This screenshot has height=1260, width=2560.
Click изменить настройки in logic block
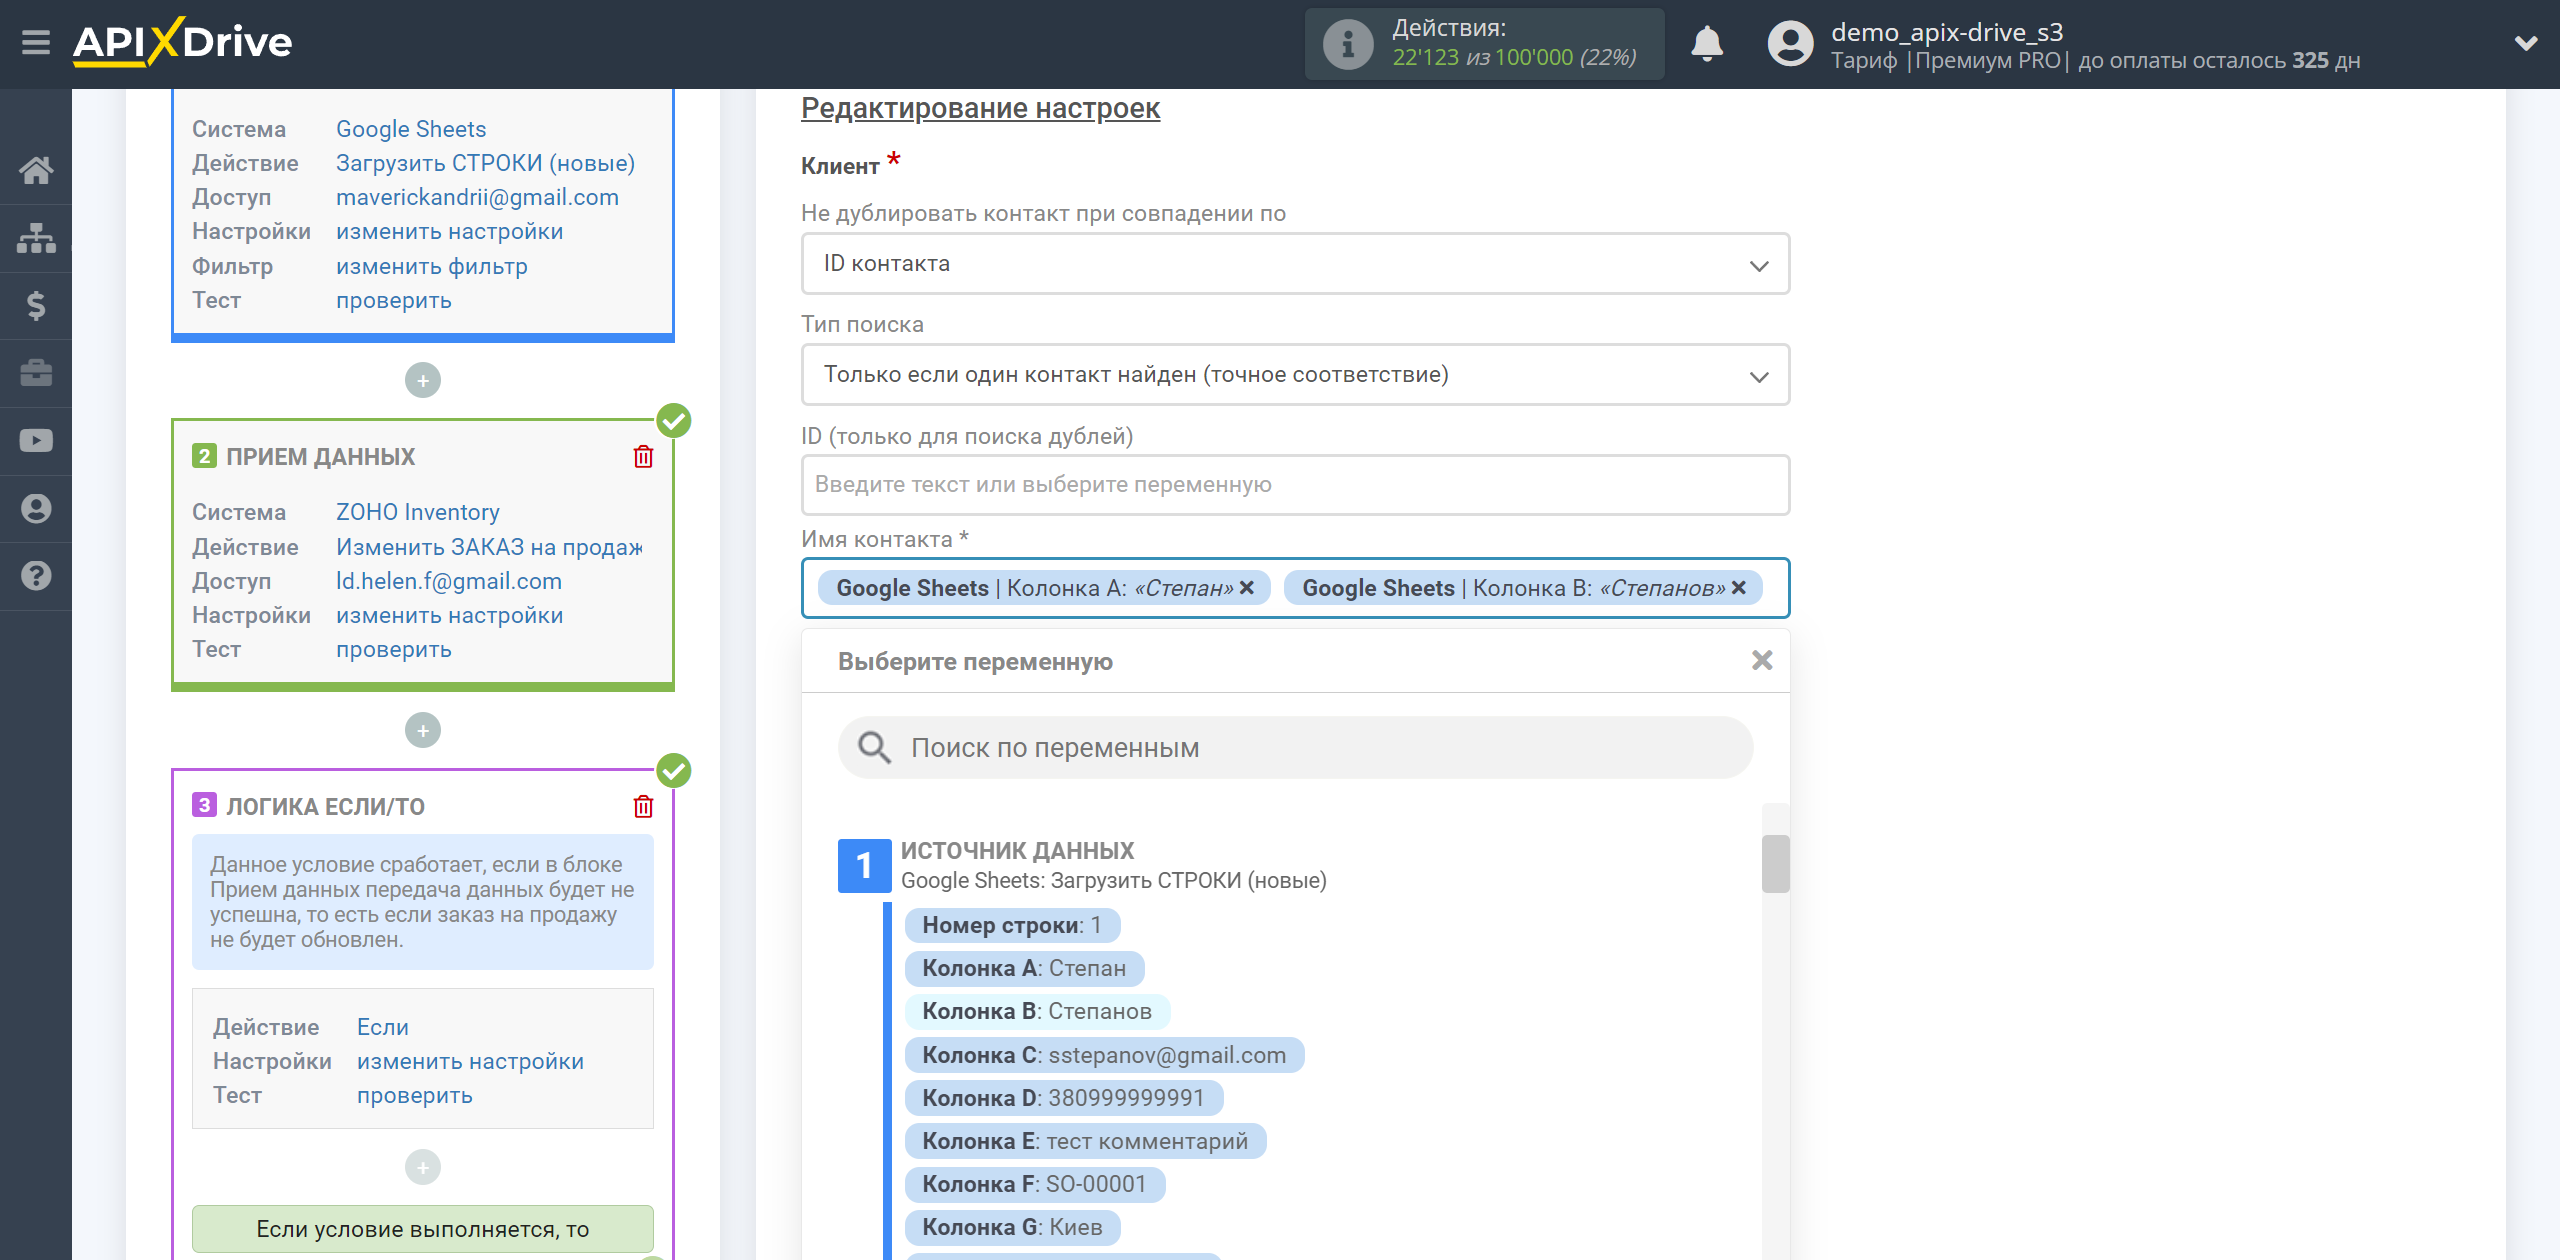pos(470,1061)
